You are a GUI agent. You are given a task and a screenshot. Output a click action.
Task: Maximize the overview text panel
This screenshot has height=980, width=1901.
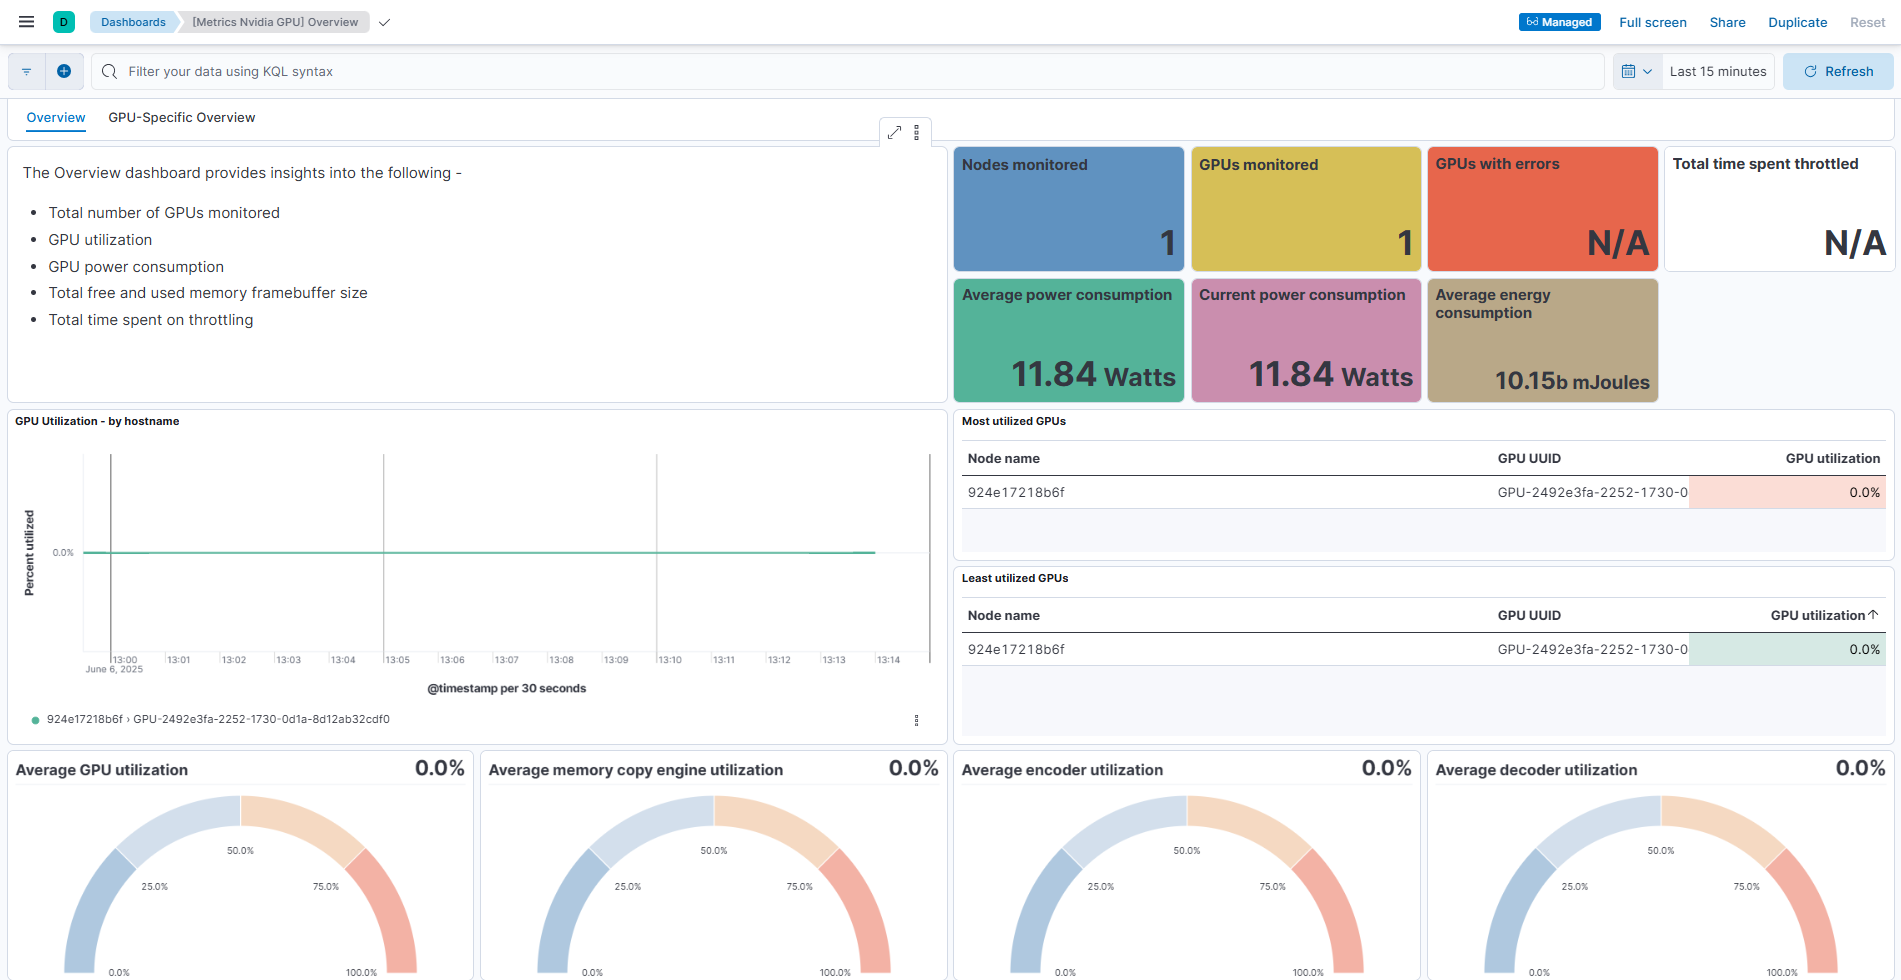tap(894, 133)
